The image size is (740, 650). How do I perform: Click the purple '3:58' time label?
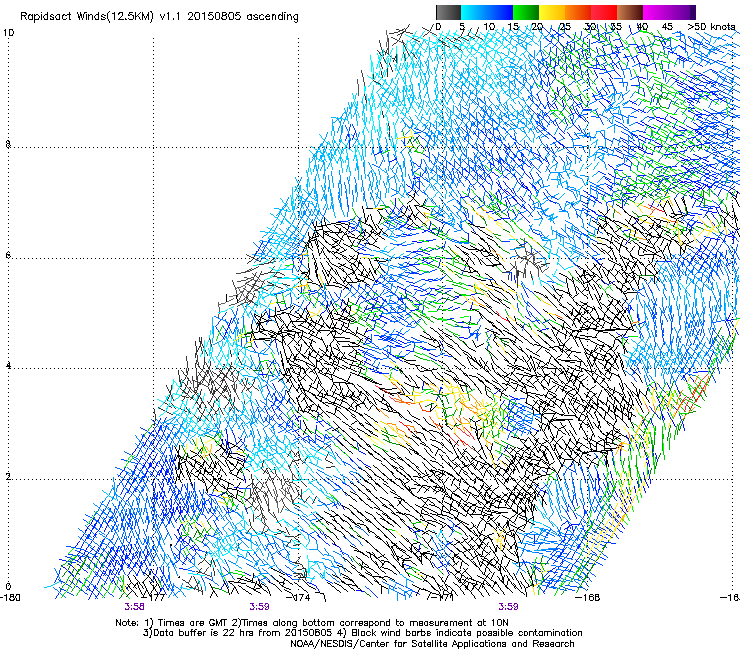(x=135, y=607)
